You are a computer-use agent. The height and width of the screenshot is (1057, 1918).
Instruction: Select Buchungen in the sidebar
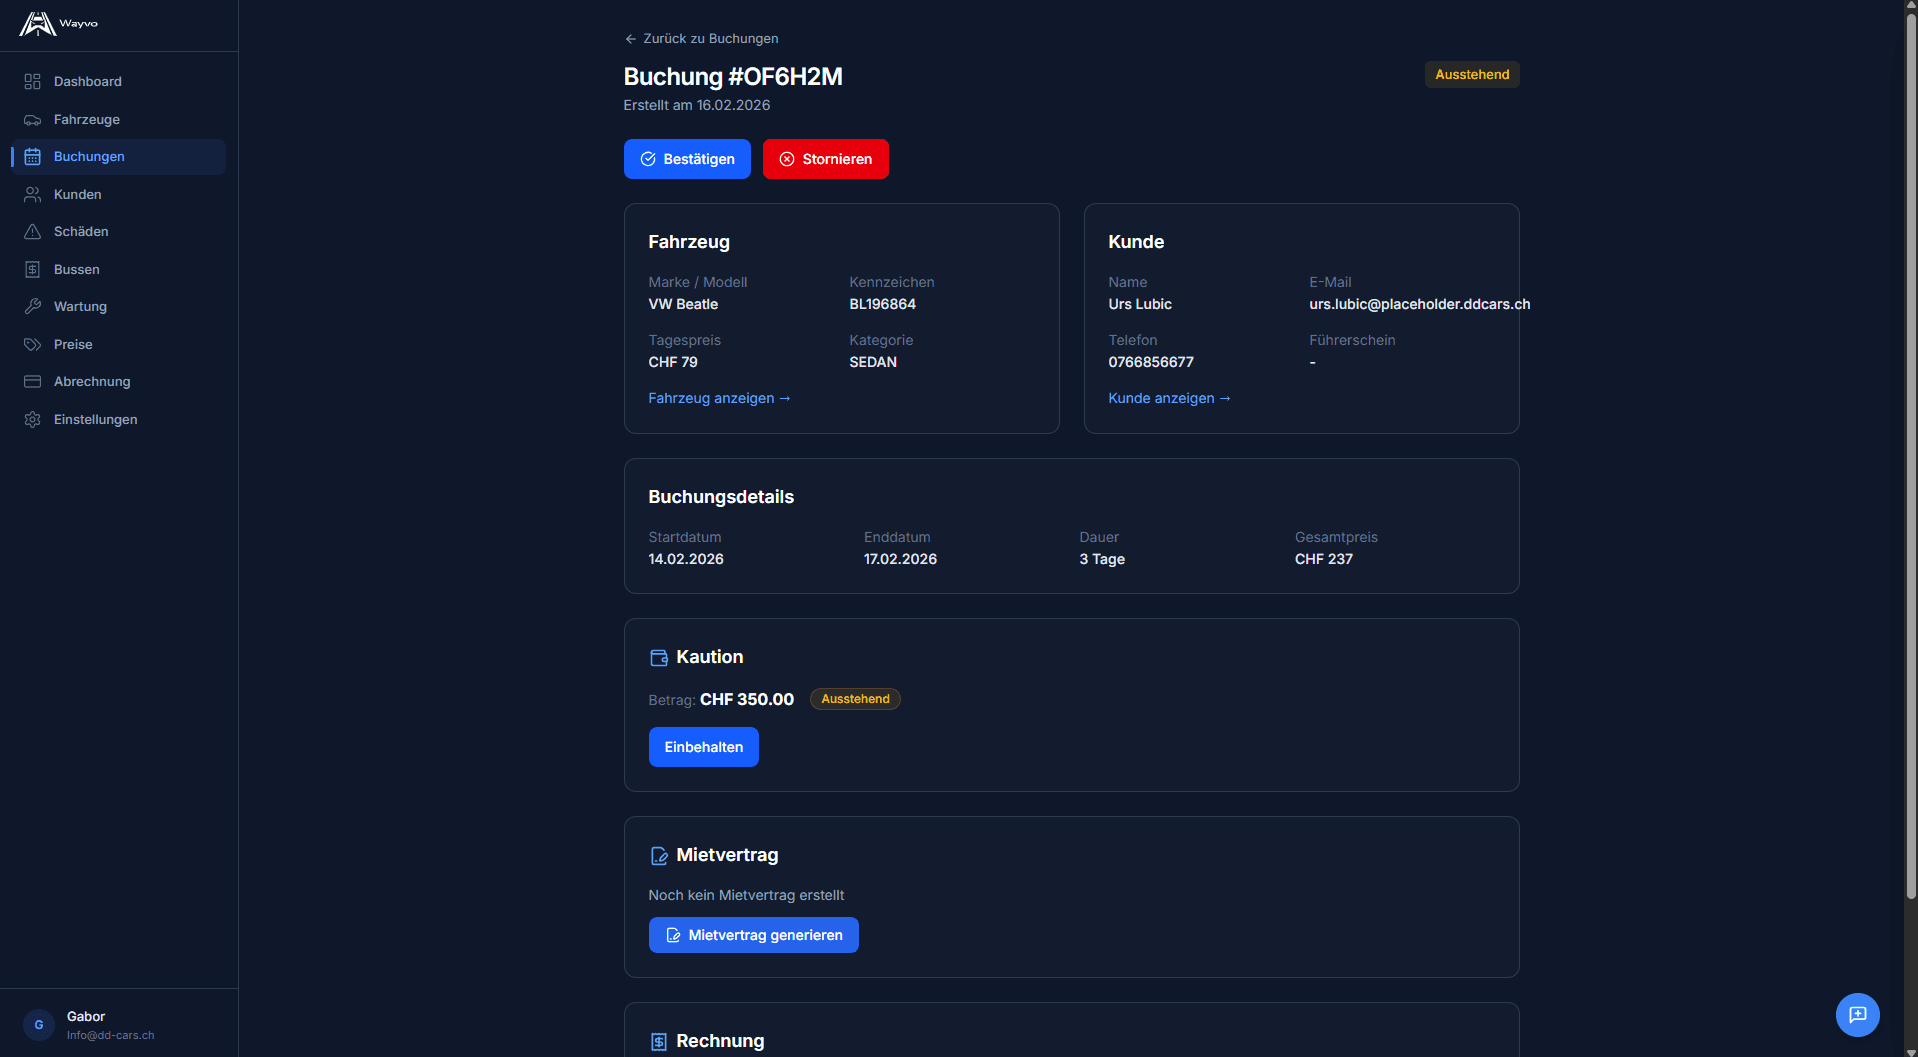[x=89, y=157]
